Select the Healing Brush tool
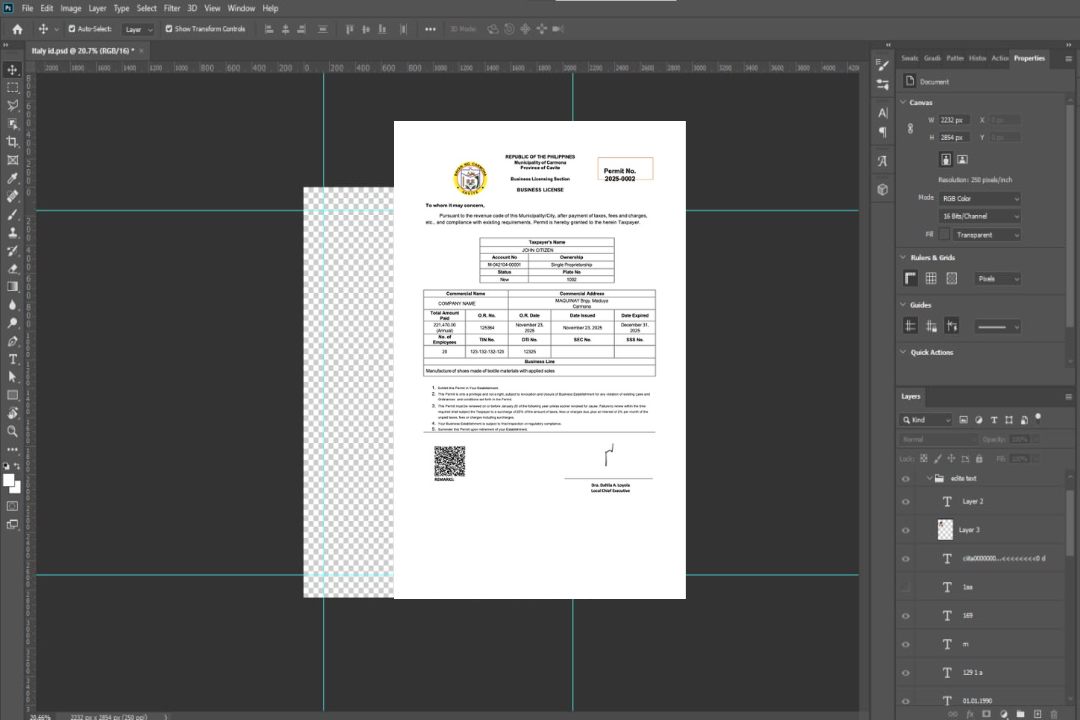Viewport: 1080px width, 720px height. point(12,196)
